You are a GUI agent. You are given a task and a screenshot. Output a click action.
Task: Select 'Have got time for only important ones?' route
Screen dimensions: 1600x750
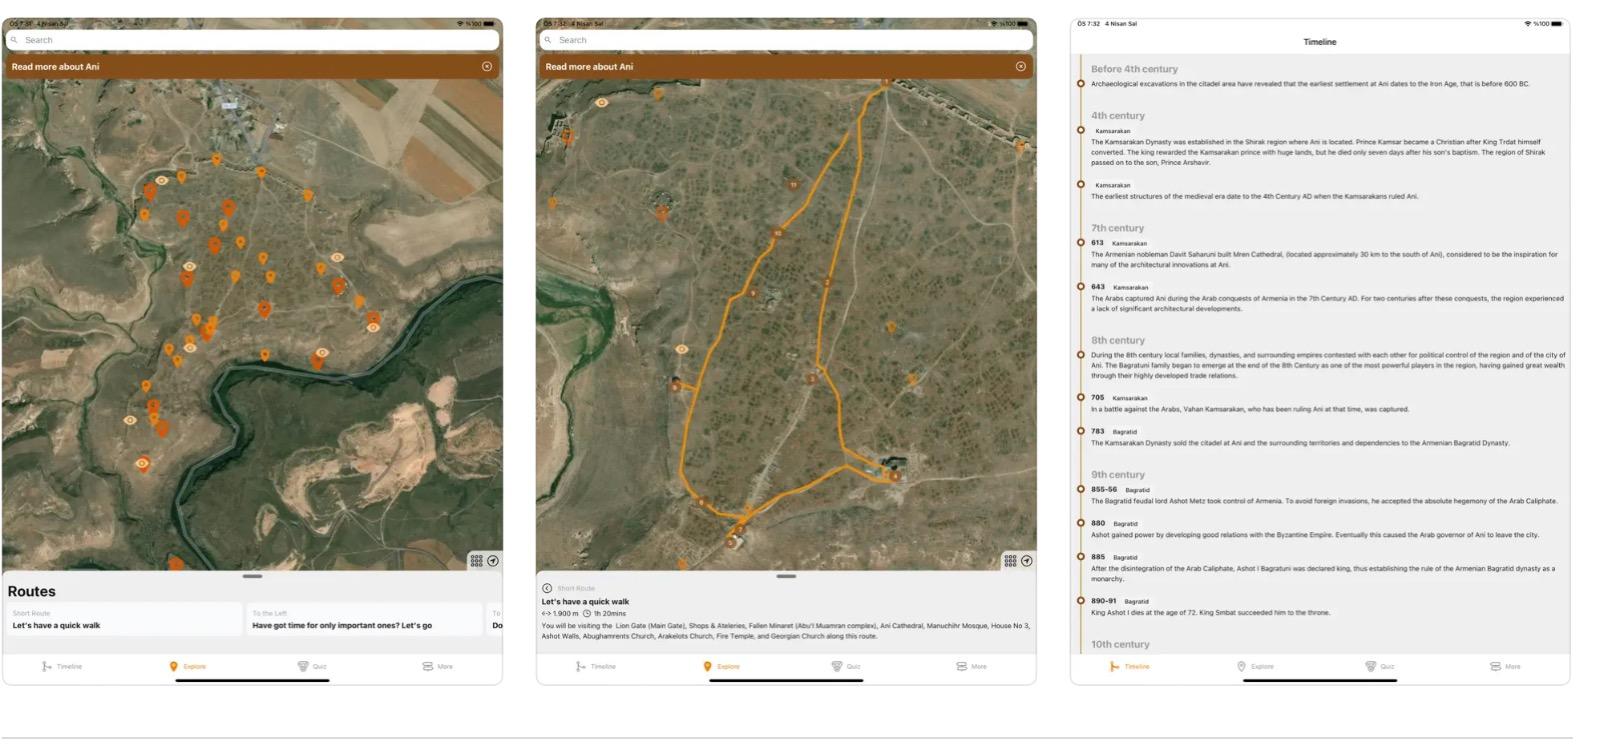click(364, 620)
